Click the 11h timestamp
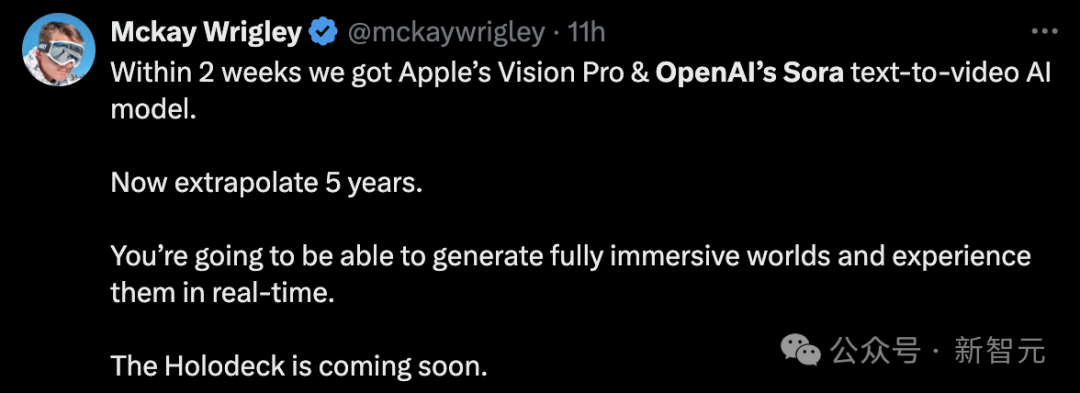 (585, 32)
